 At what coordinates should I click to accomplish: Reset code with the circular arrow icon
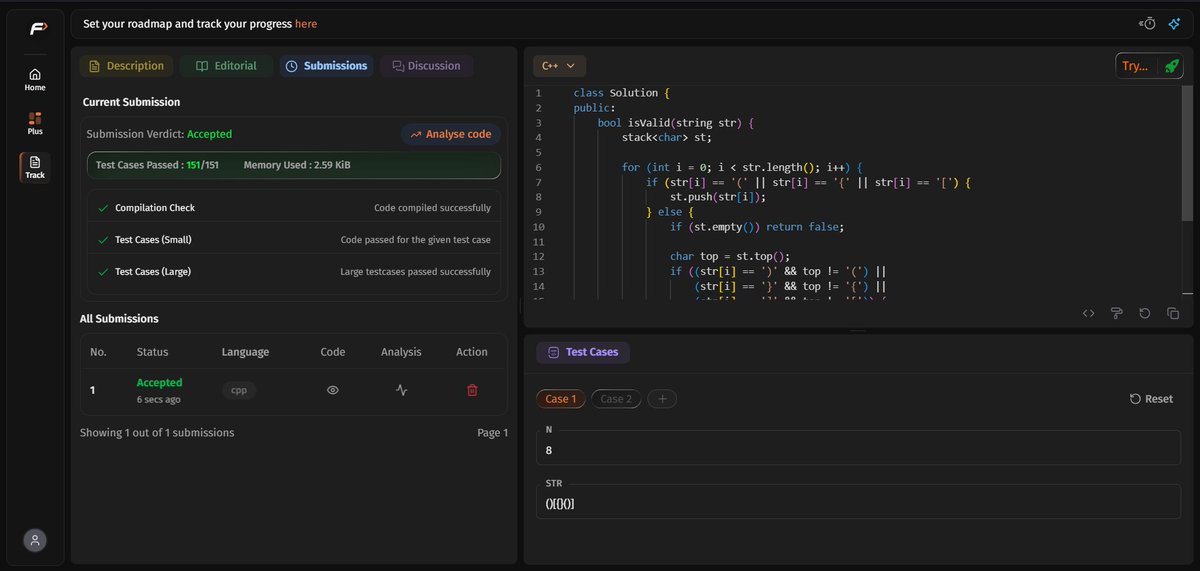(x=1145, y=313)
